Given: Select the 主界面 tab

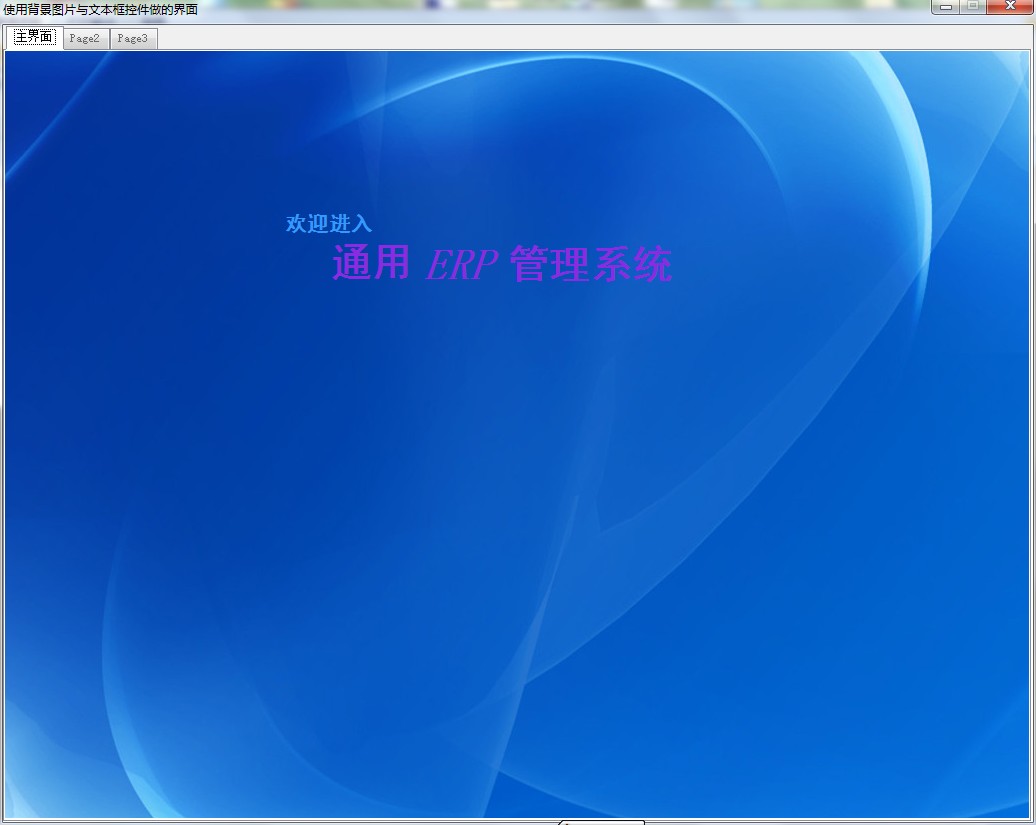Looking at the screenshot, I should (x=34, y=37).
